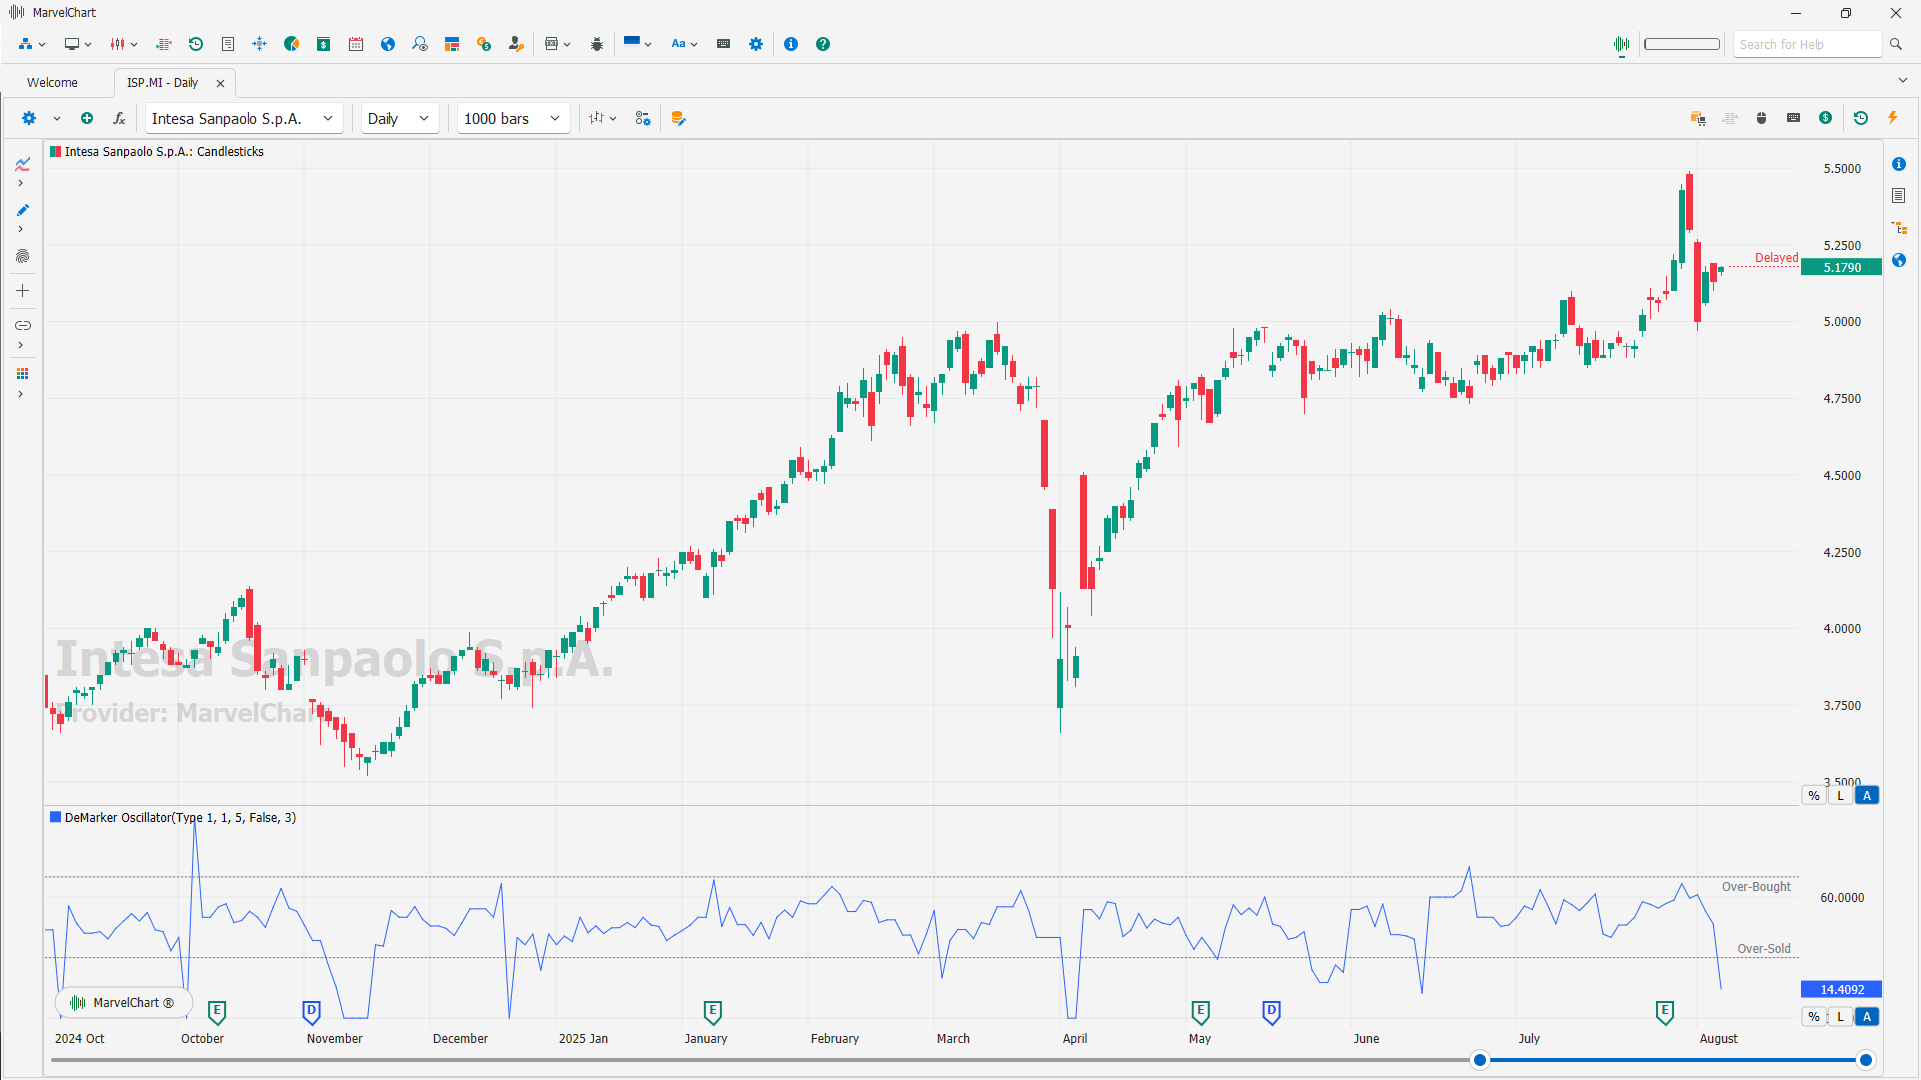The width and height of the screenshot is (1921, 1080).
Task: Expand the chart style bars dropdown
Action: 603,118
